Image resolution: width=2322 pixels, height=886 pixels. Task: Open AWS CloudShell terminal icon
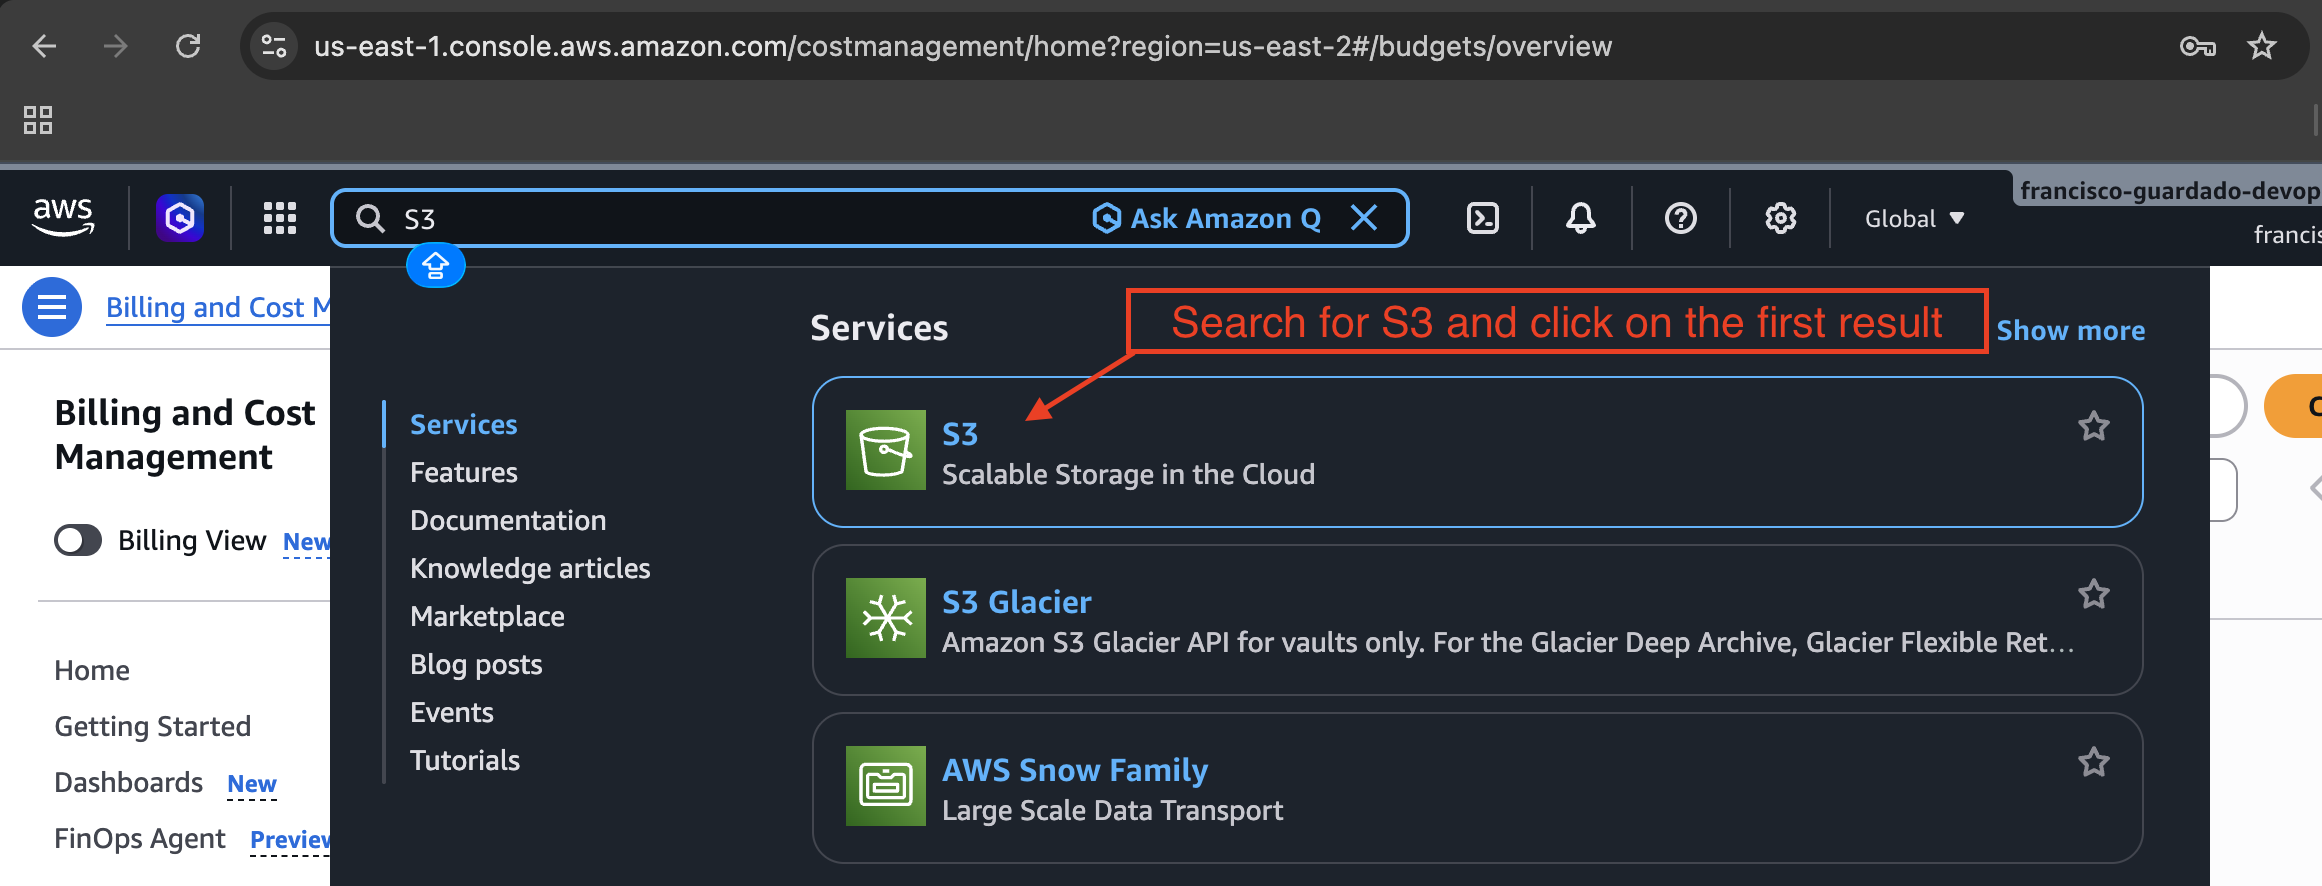click(1482, 218)
